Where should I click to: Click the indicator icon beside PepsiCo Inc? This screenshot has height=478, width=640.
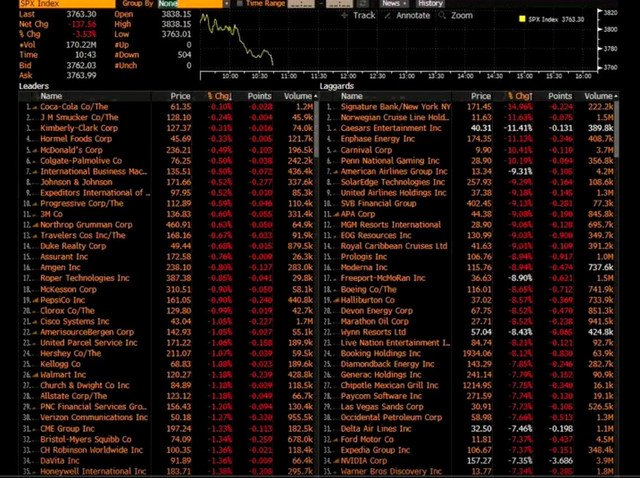35,300
